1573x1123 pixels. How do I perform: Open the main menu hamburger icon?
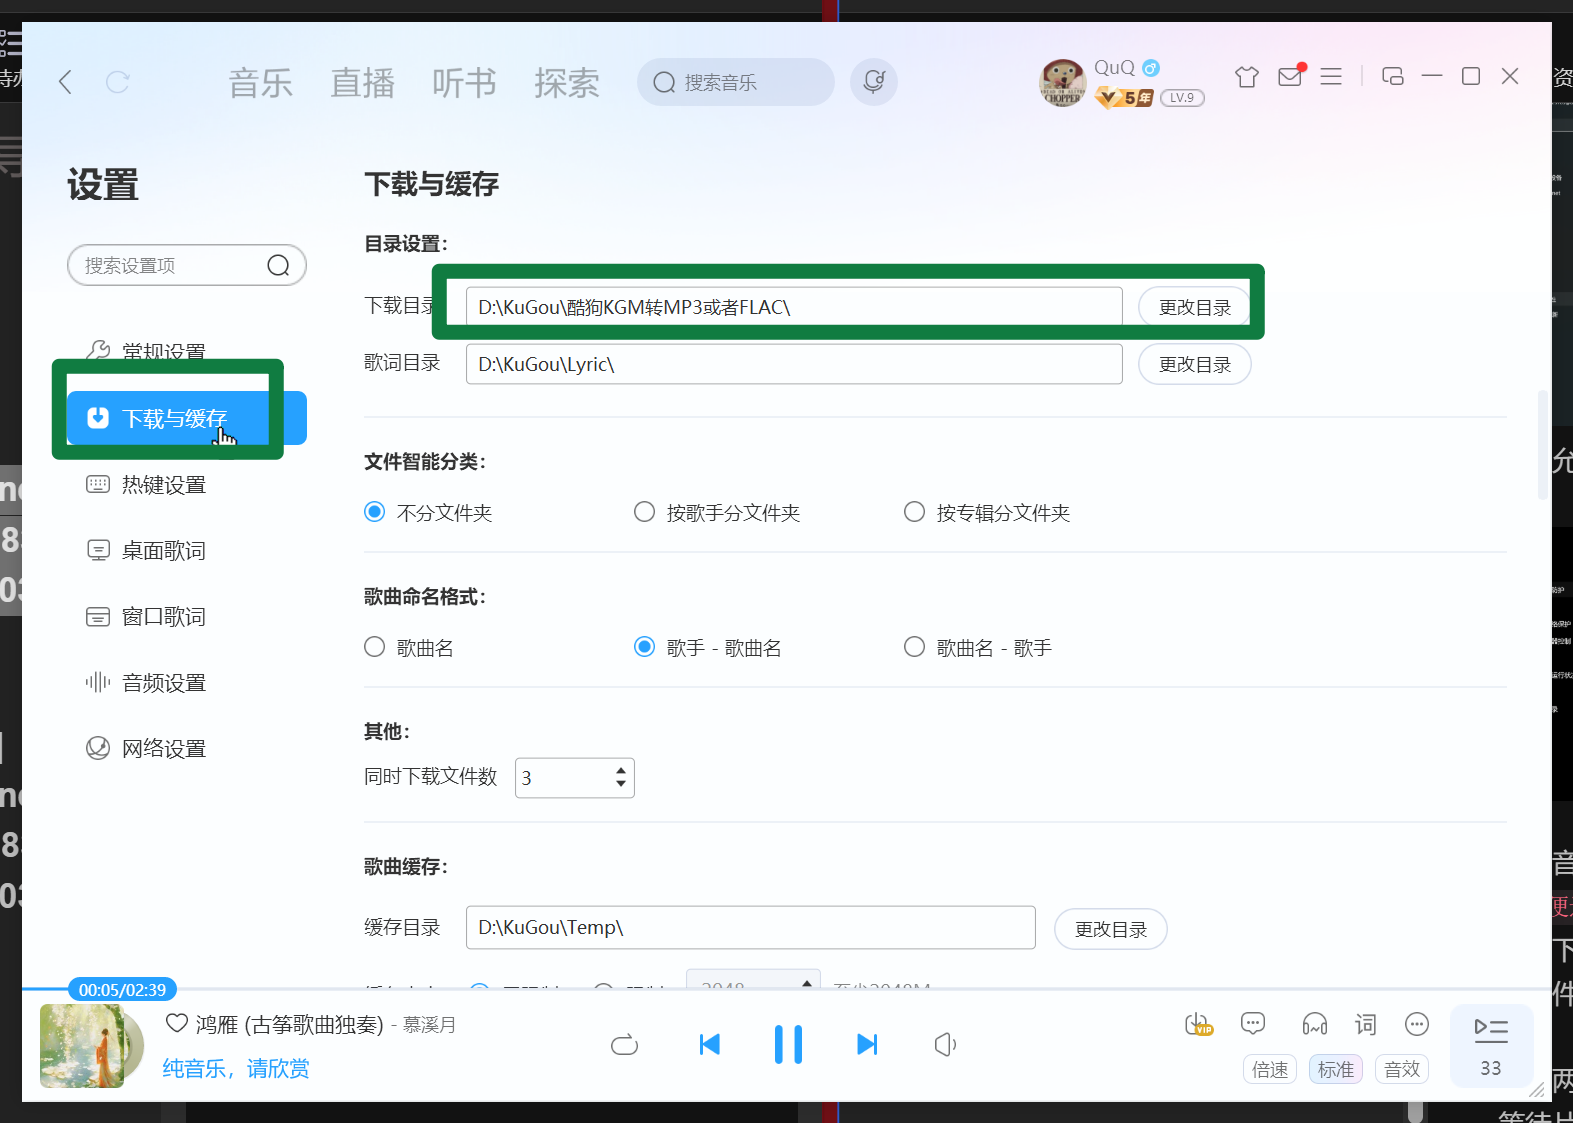pyautogui.click(x=1331, y=77)
